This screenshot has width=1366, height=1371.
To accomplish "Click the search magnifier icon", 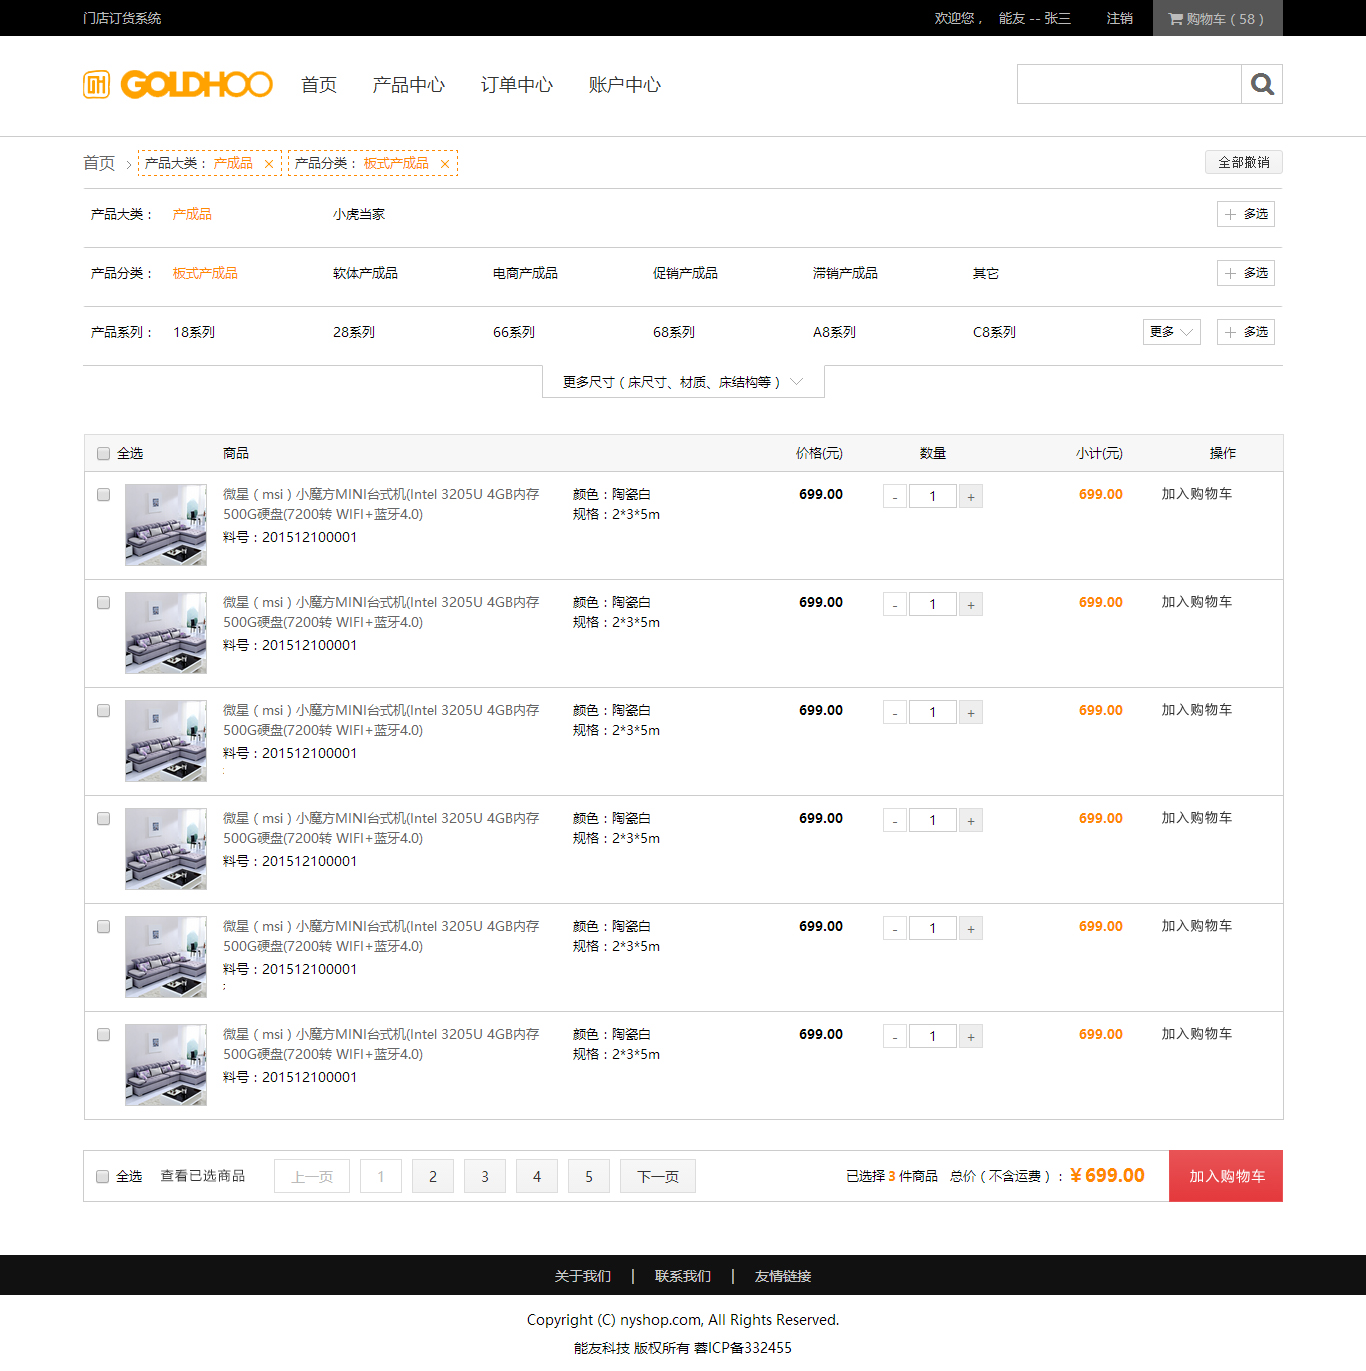I will 1262,84.
